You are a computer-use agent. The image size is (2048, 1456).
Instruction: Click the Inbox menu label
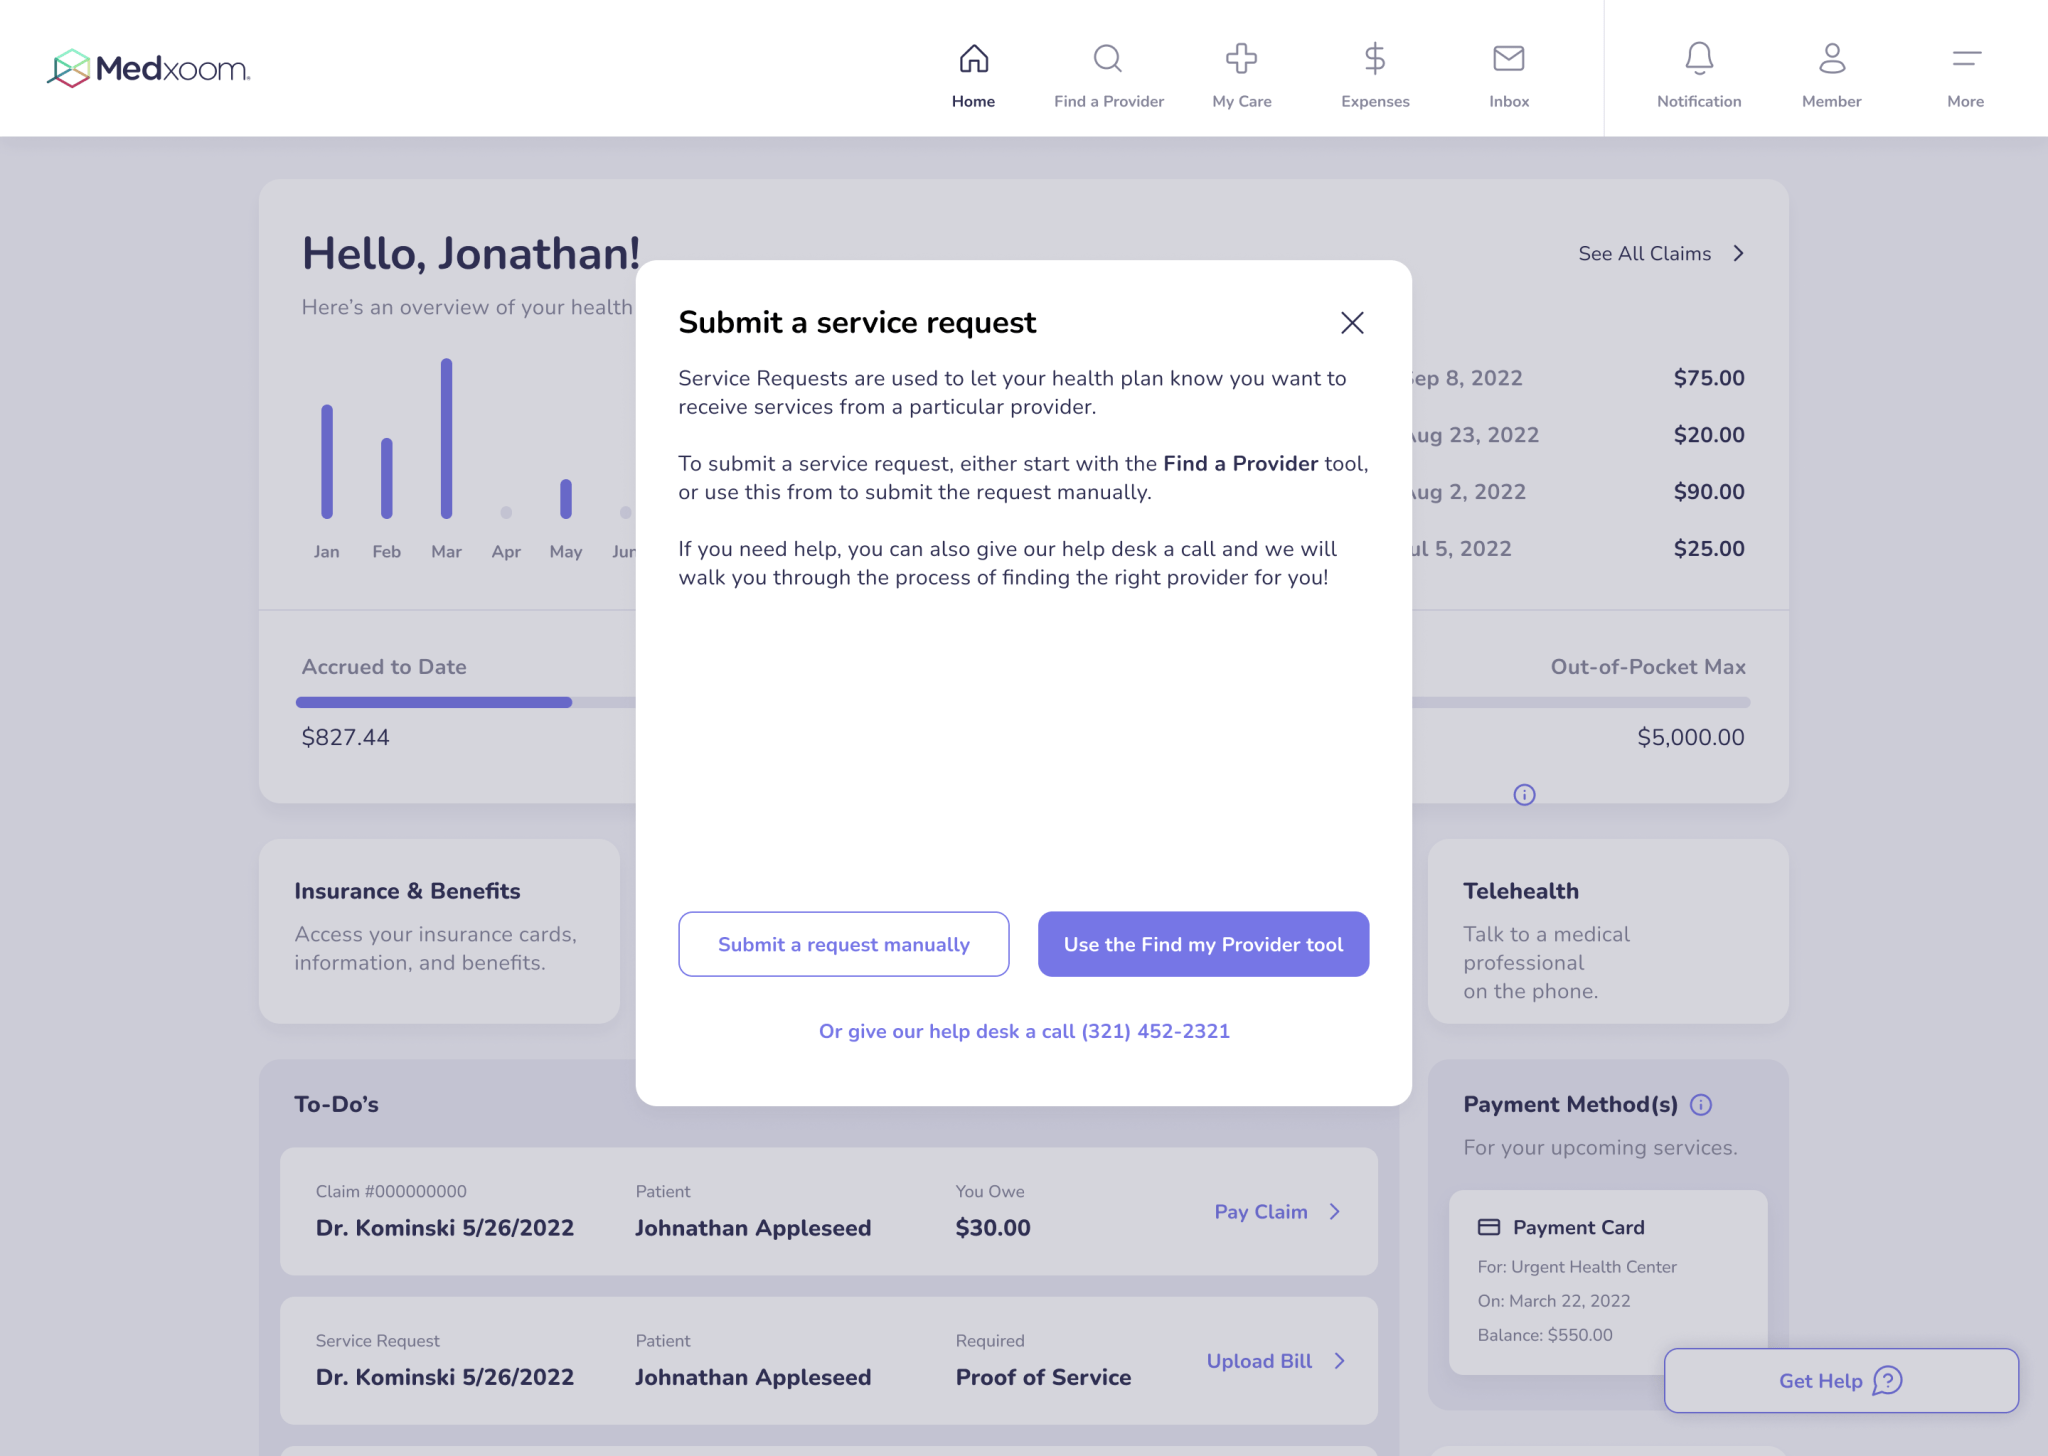(x=1509, y=102)
